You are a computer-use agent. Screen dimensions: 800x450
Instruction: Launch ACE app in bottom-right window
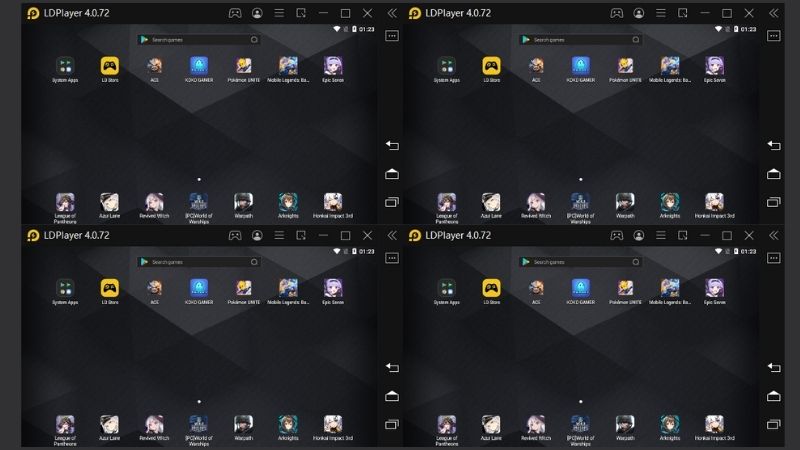click(x=536, y=288)
